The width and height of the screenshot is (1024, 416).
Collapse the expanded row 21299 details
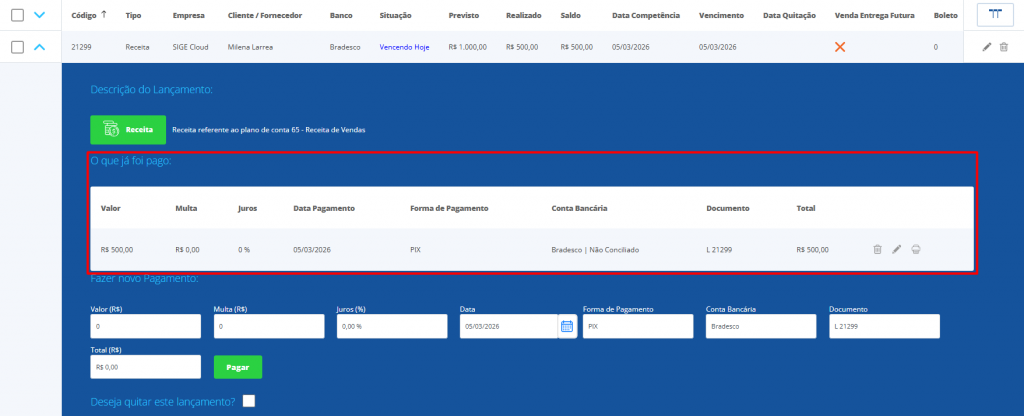coord(39,47)
